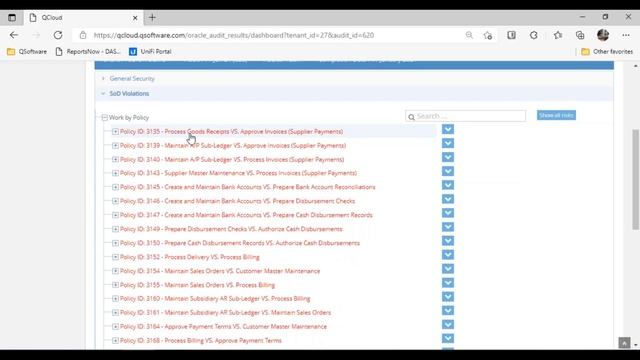Open the Favorites list star icon
The image size is (640, 360).
tap(558, 35)
